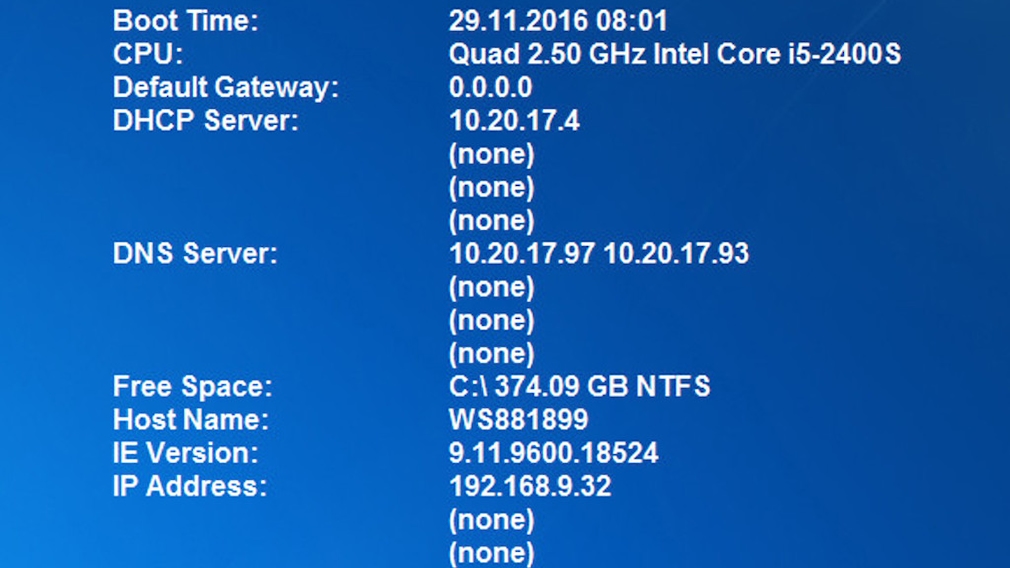Screen dimensions: 1010x568
Task: Click the DHCP Server label
Action: pos(205,120)
